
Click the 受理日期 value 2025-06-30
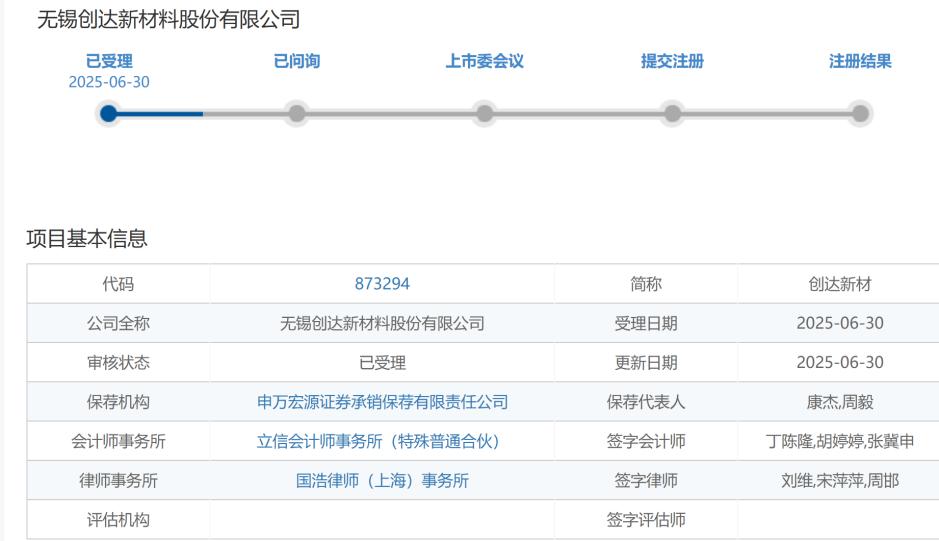(840, 324)
